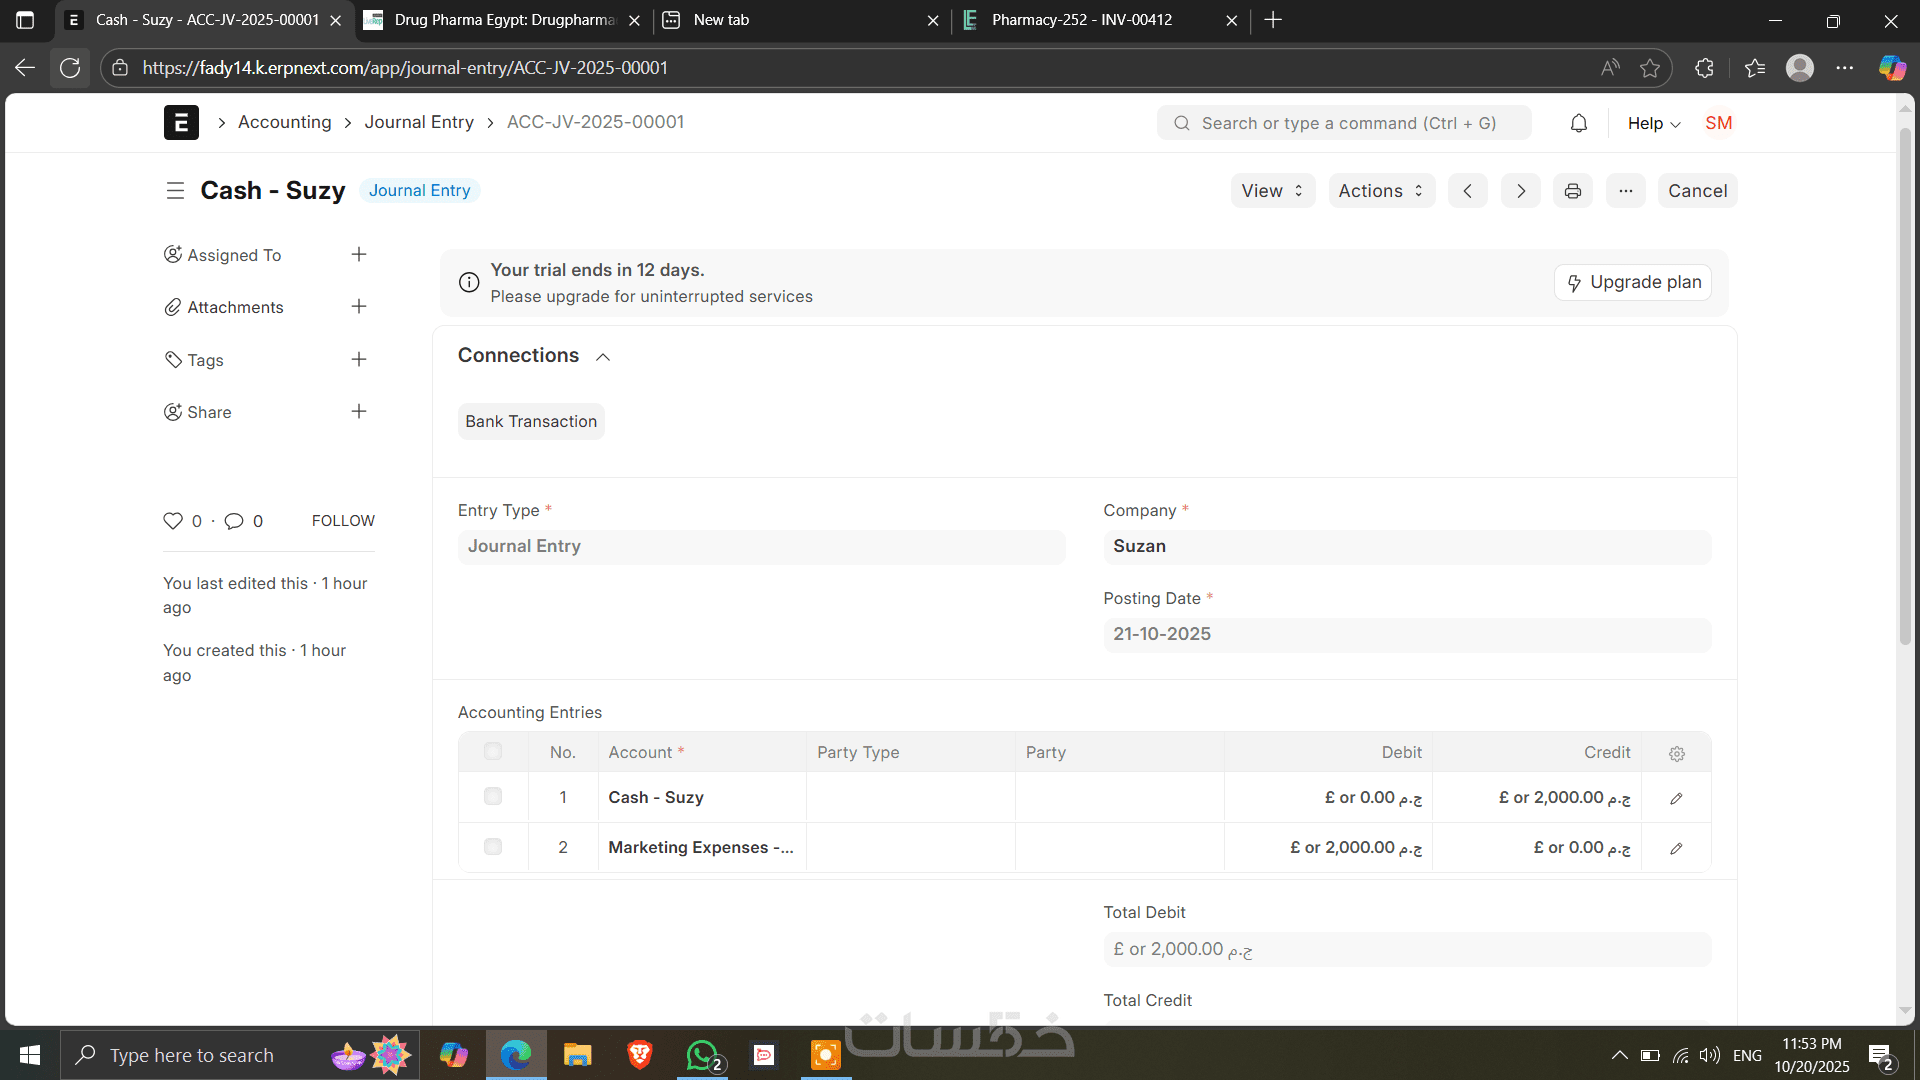Click Journal Entry breadcrumb link

click(x=419, y=122)
